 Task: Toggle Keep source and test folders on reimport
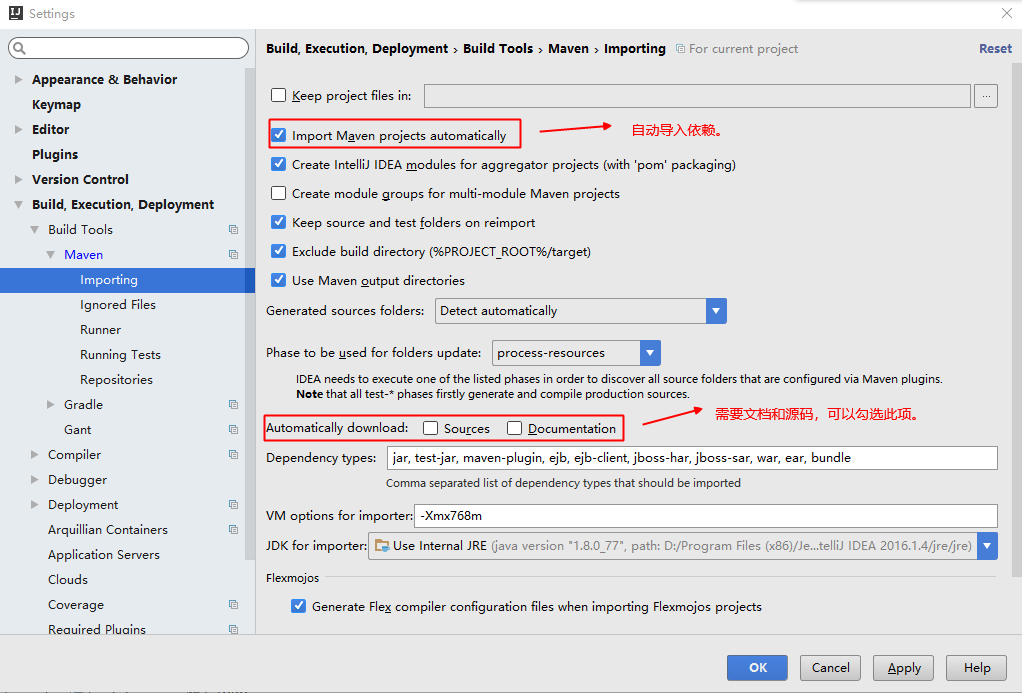coord(278,222)
